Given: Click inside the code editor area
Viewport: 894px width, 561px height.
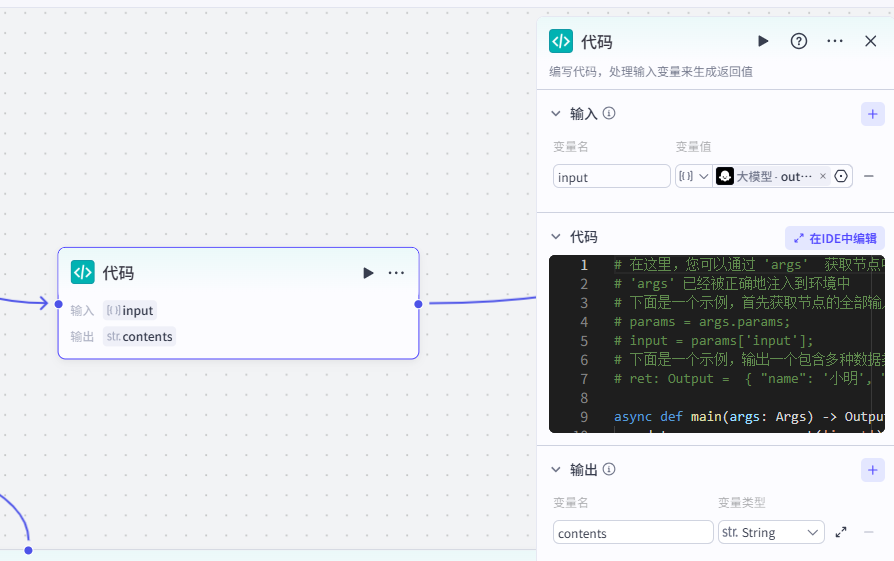Looking at the screenshot, I should click(x=717, y=344).
